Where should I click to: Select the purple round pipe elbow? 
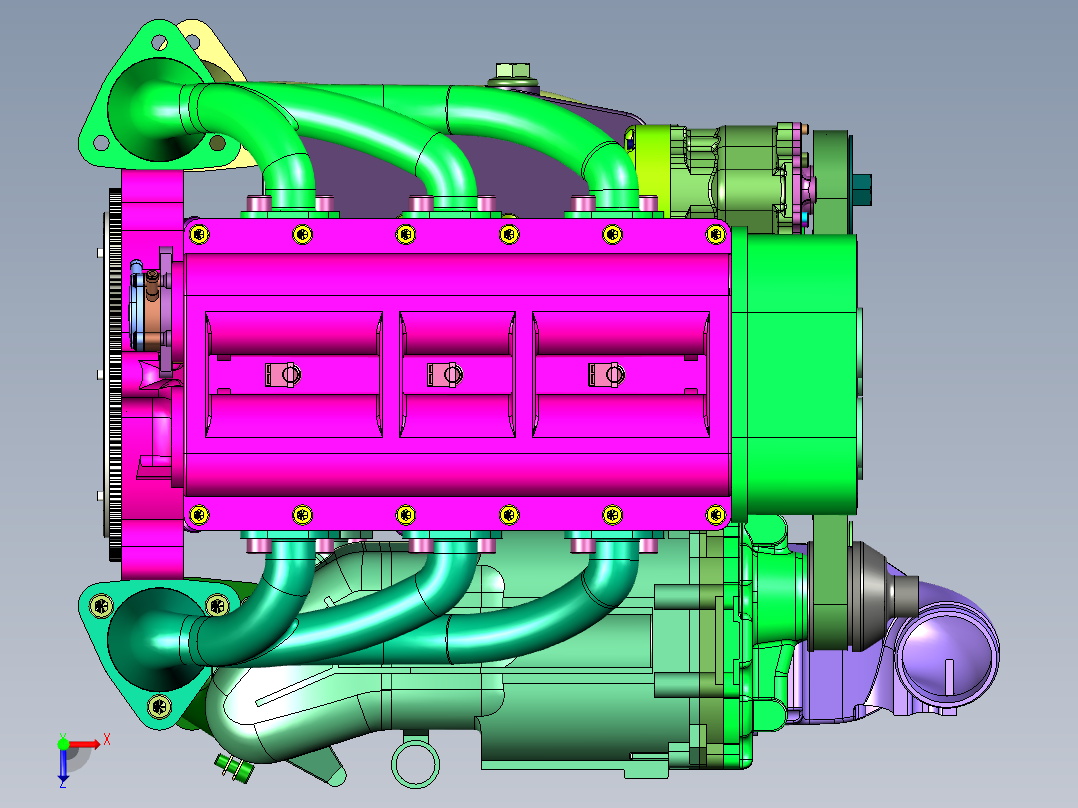coord(947,654)
